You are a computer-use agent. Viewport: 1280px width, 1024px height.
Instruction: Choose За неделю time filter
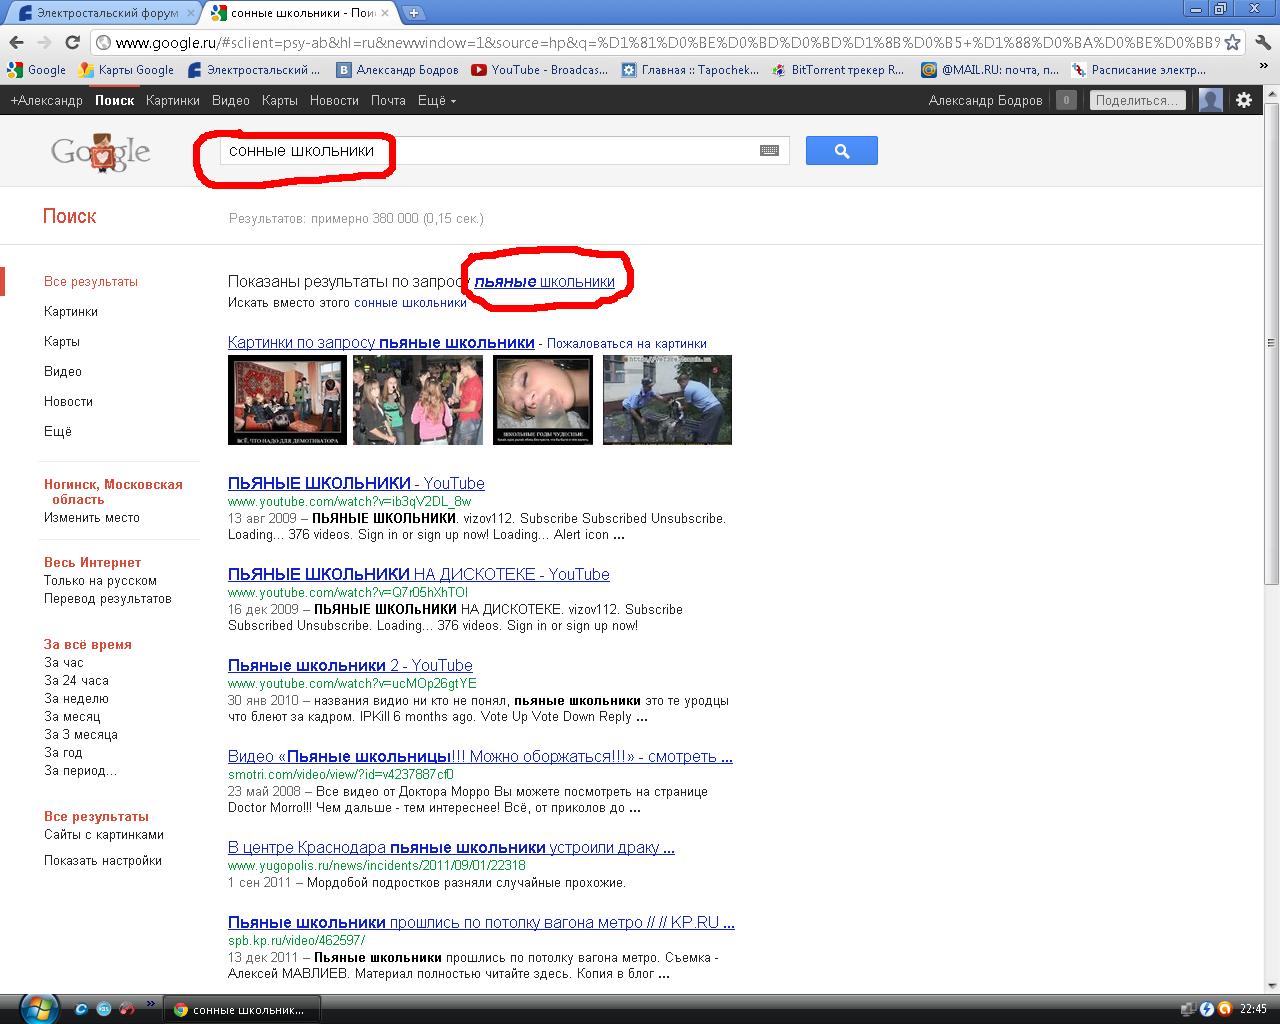coord(76,698)
